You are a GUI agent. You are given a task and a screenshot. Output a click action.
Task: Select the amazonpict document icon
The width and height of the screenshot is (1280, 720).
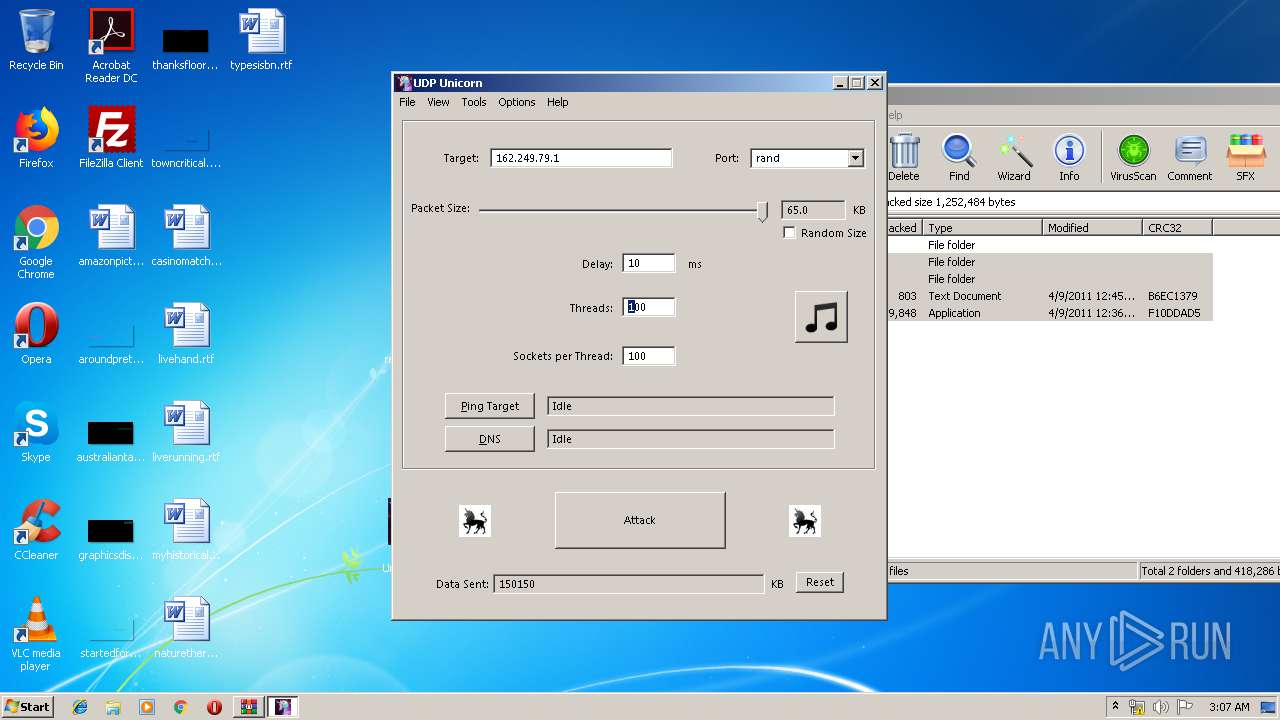coord(111,236)
